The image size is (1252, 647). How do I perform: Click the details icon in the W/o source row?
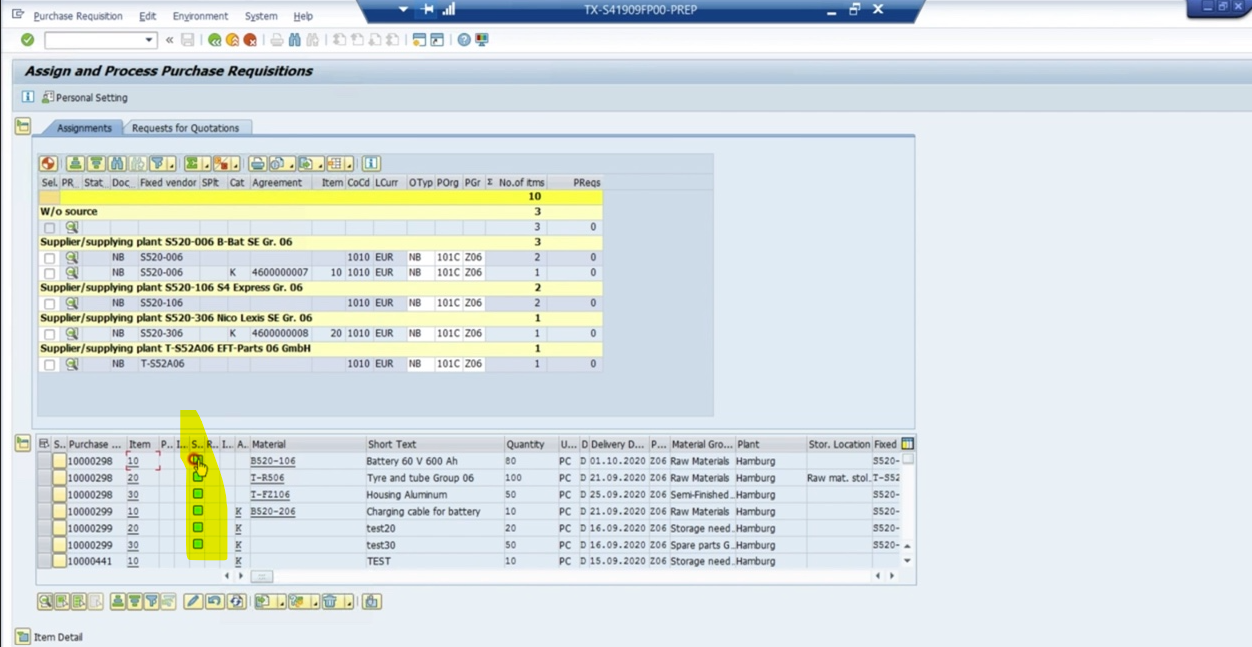point(71,227)
